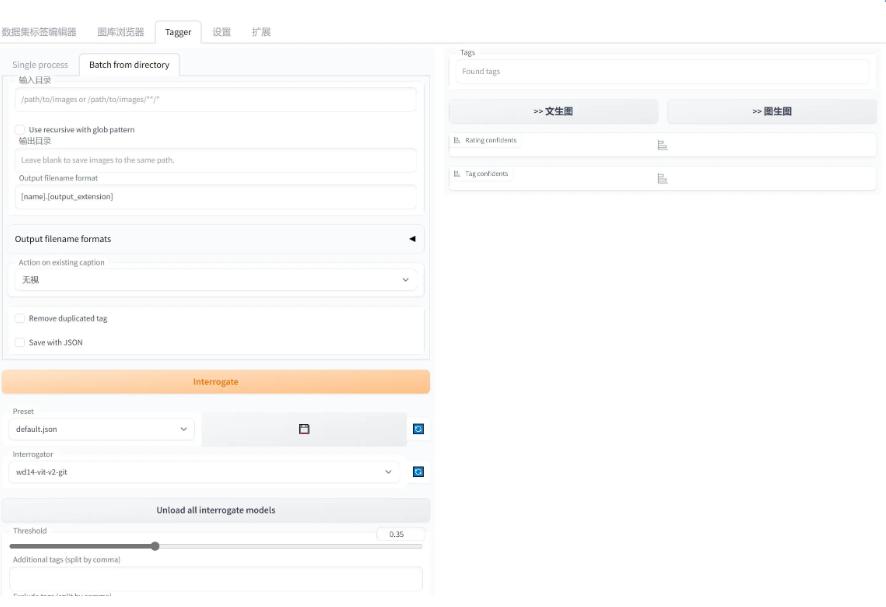Click refresh icon next to Preset dropdown
Viewport: 886px width, 607px height.
[418, 429]
